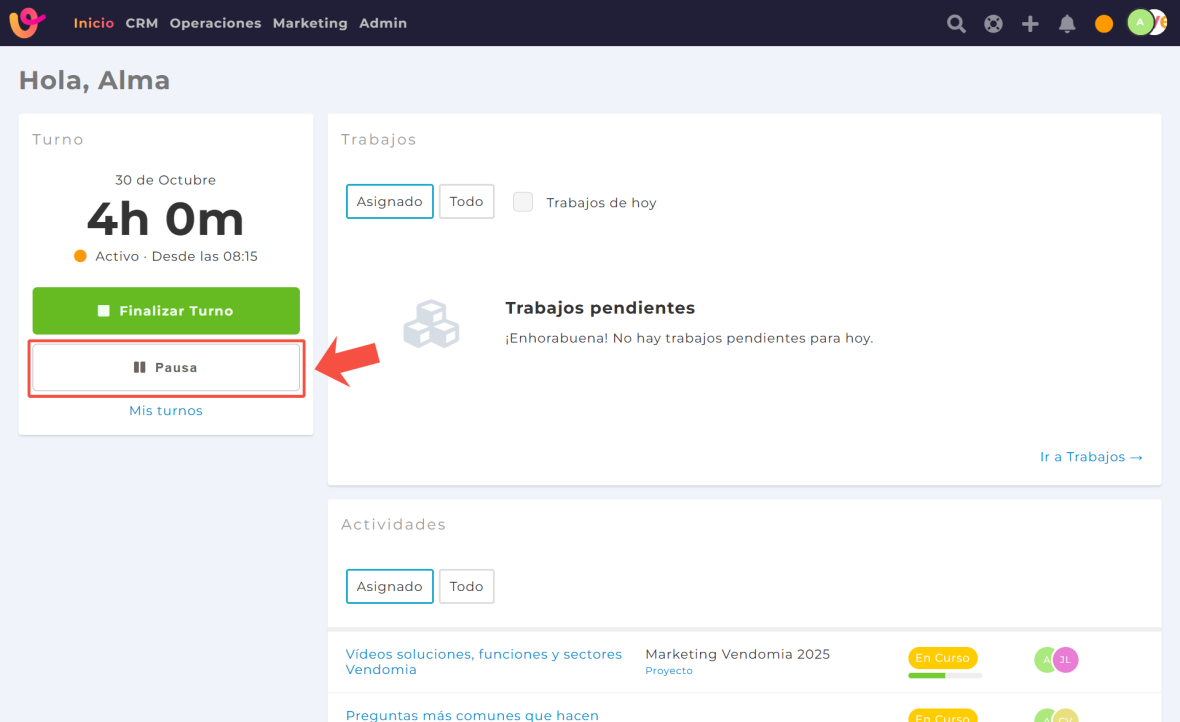
Task: Click the help lifebuoy icon
Action: point(993,24)
